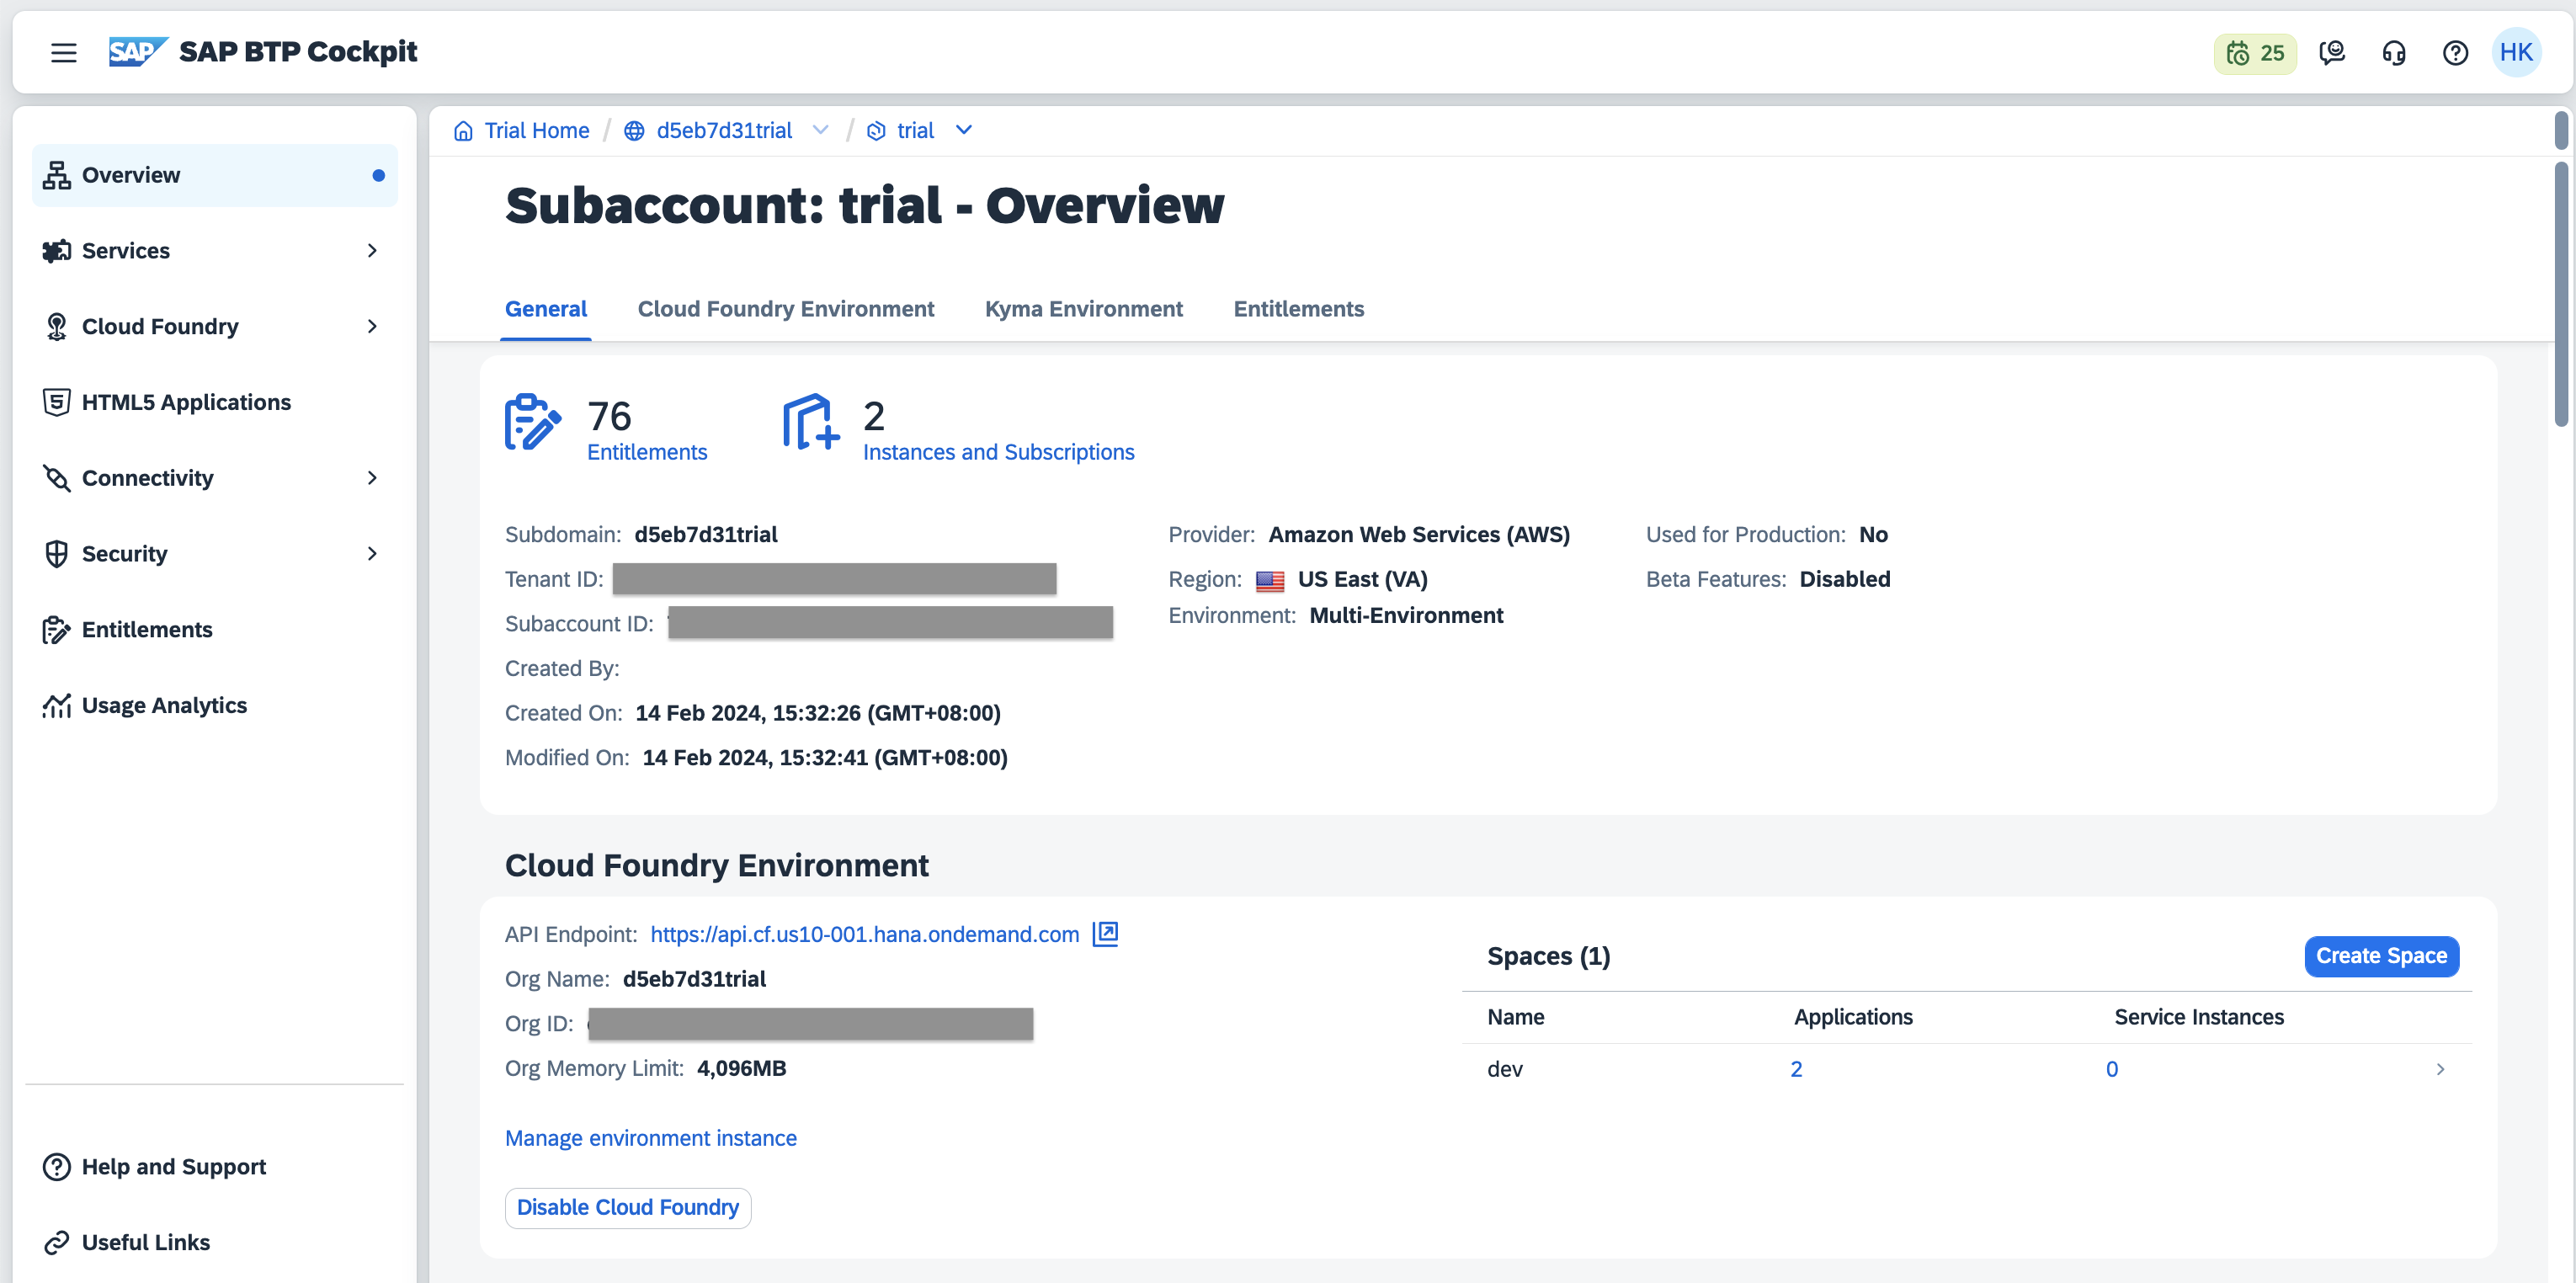Toggle the hamburger navigation menu icon
2576x1283 pixels.
click(x=63, y=52)
